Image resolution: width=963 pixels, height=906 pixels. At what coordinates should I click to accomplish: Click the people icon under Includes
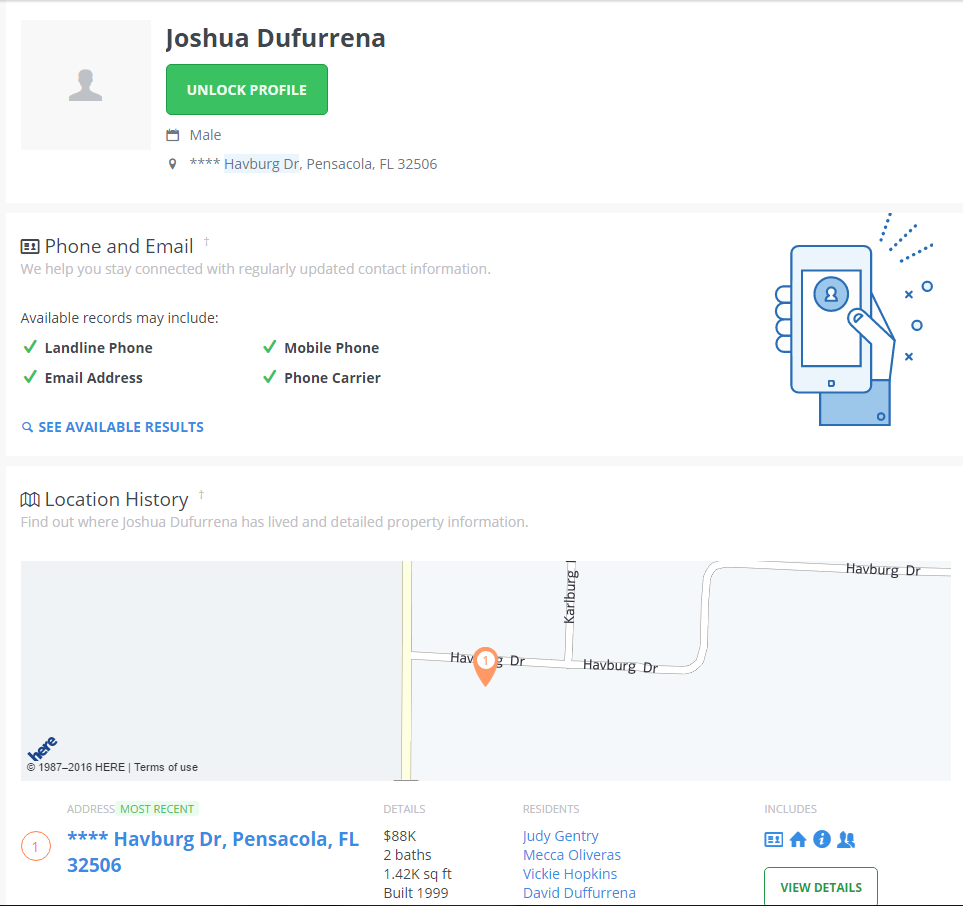pos(846,839)
